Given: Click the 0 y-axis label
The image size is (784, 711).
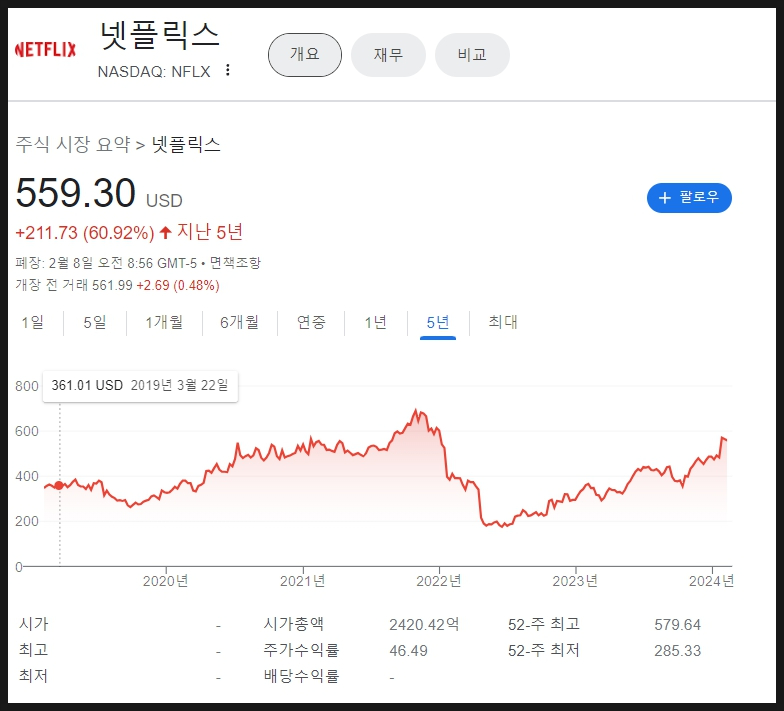Looking at the screenshot, I should tap(19, 567).
